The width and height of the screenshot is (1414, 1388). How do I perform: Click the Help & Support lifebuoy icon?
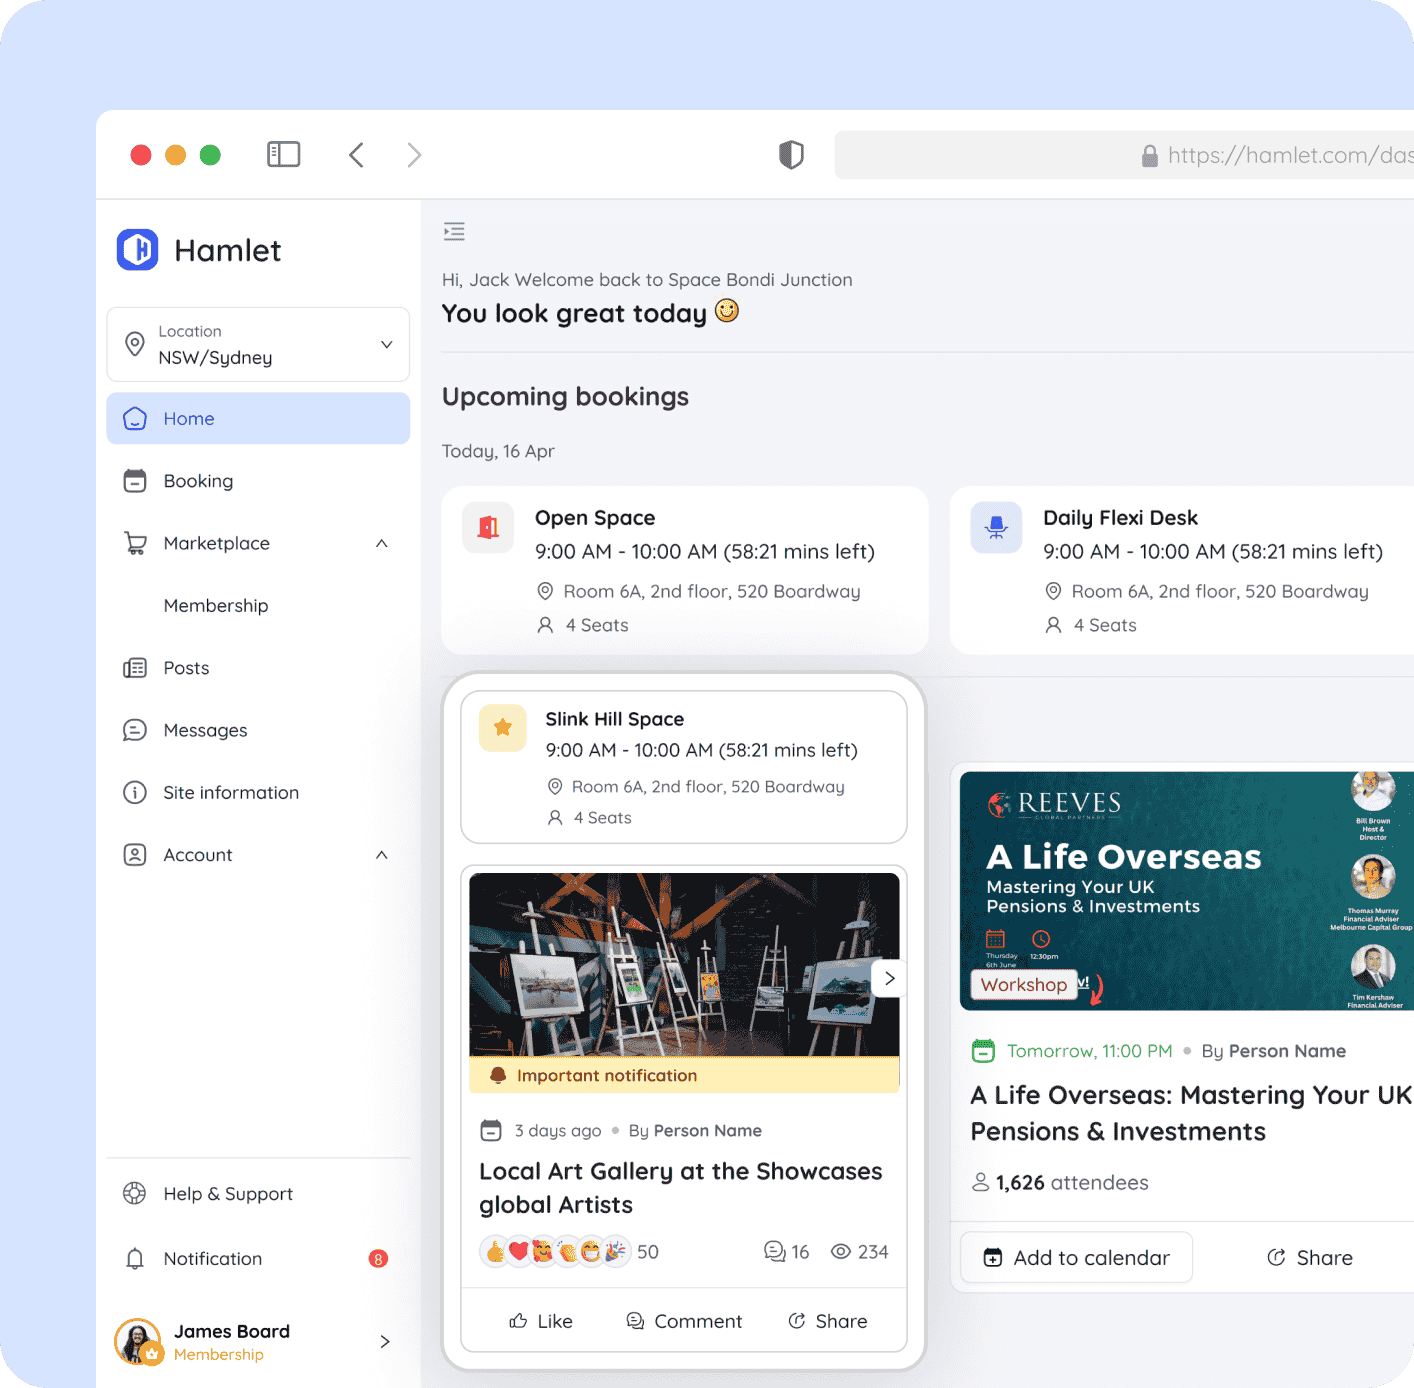[135, 1194]
